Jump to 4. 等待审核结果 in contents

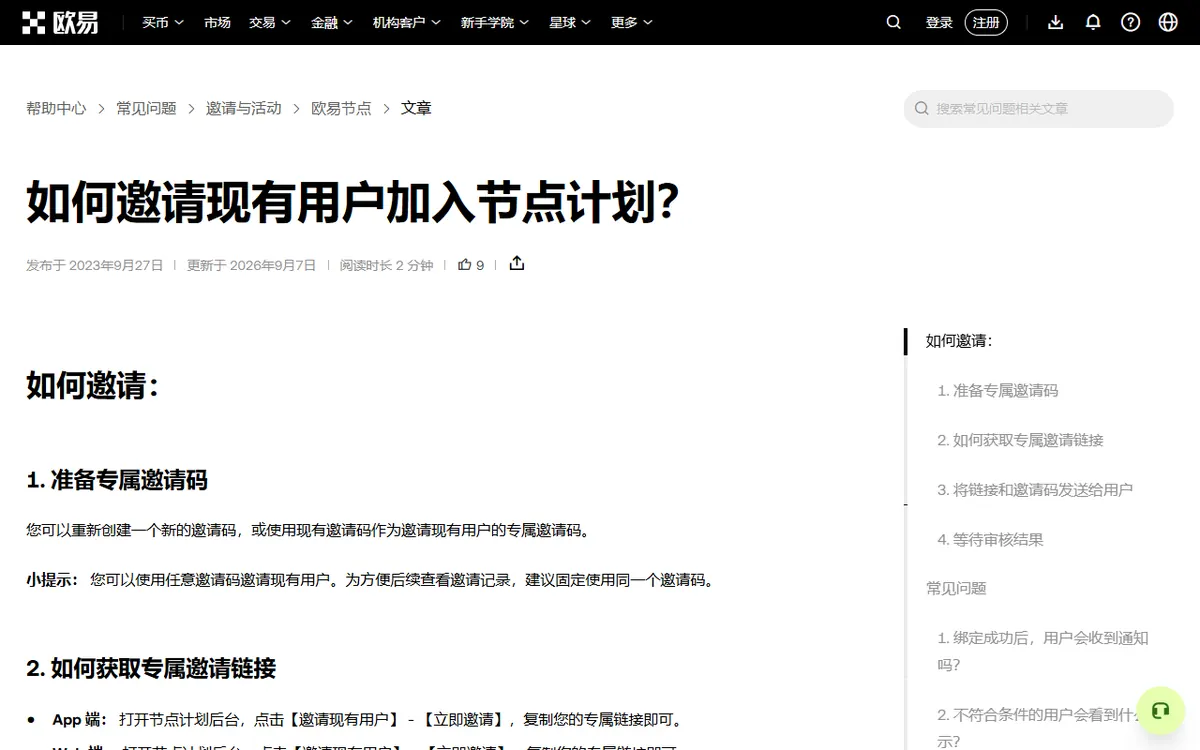tap(991, 539)
